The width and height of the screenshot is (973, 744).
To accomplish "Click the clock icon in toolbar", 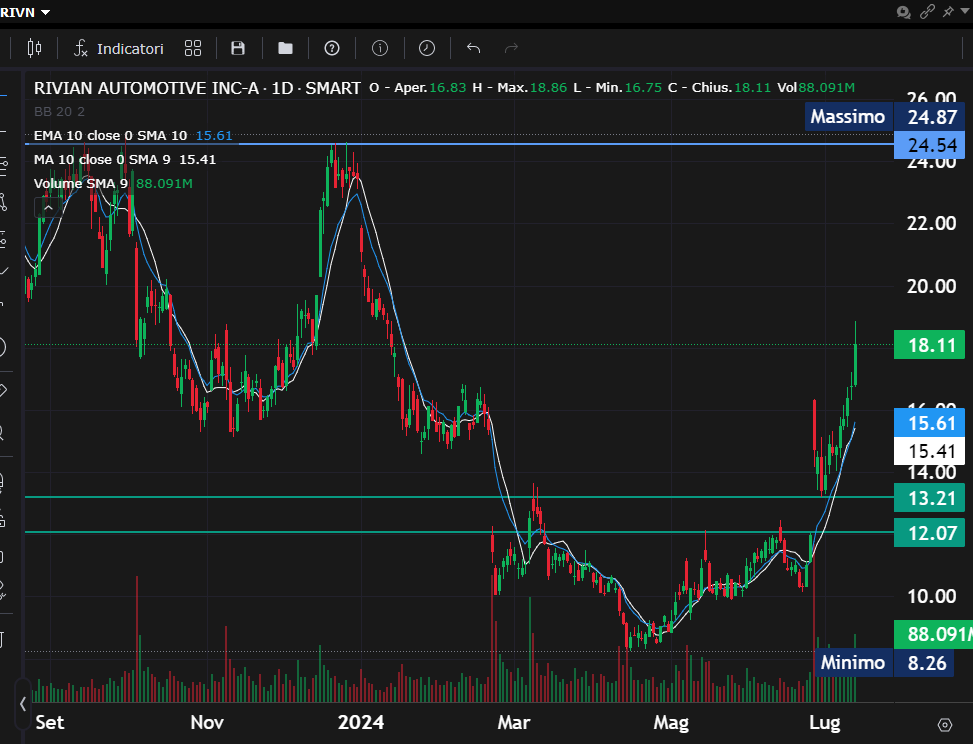I will pyautogui.click(x=426, y=48).
